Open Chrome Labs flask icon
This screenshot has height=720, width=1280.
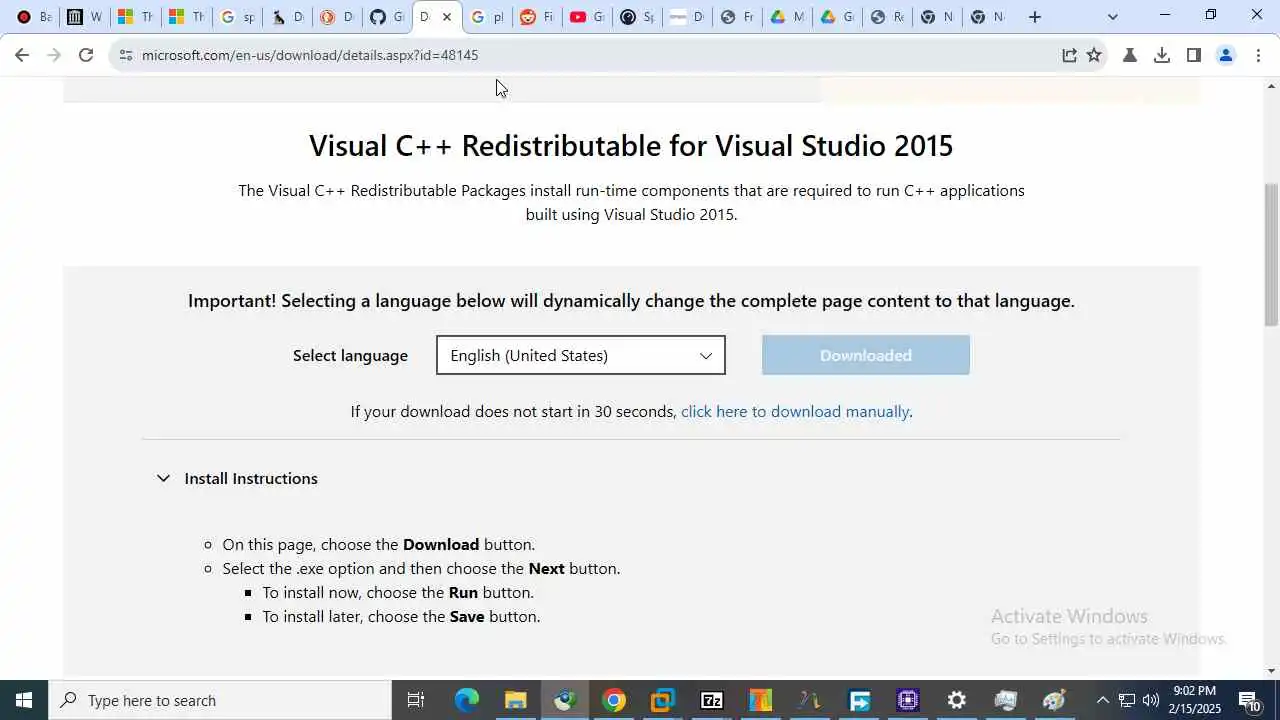pyautogui.click(x=1130, y=55)
